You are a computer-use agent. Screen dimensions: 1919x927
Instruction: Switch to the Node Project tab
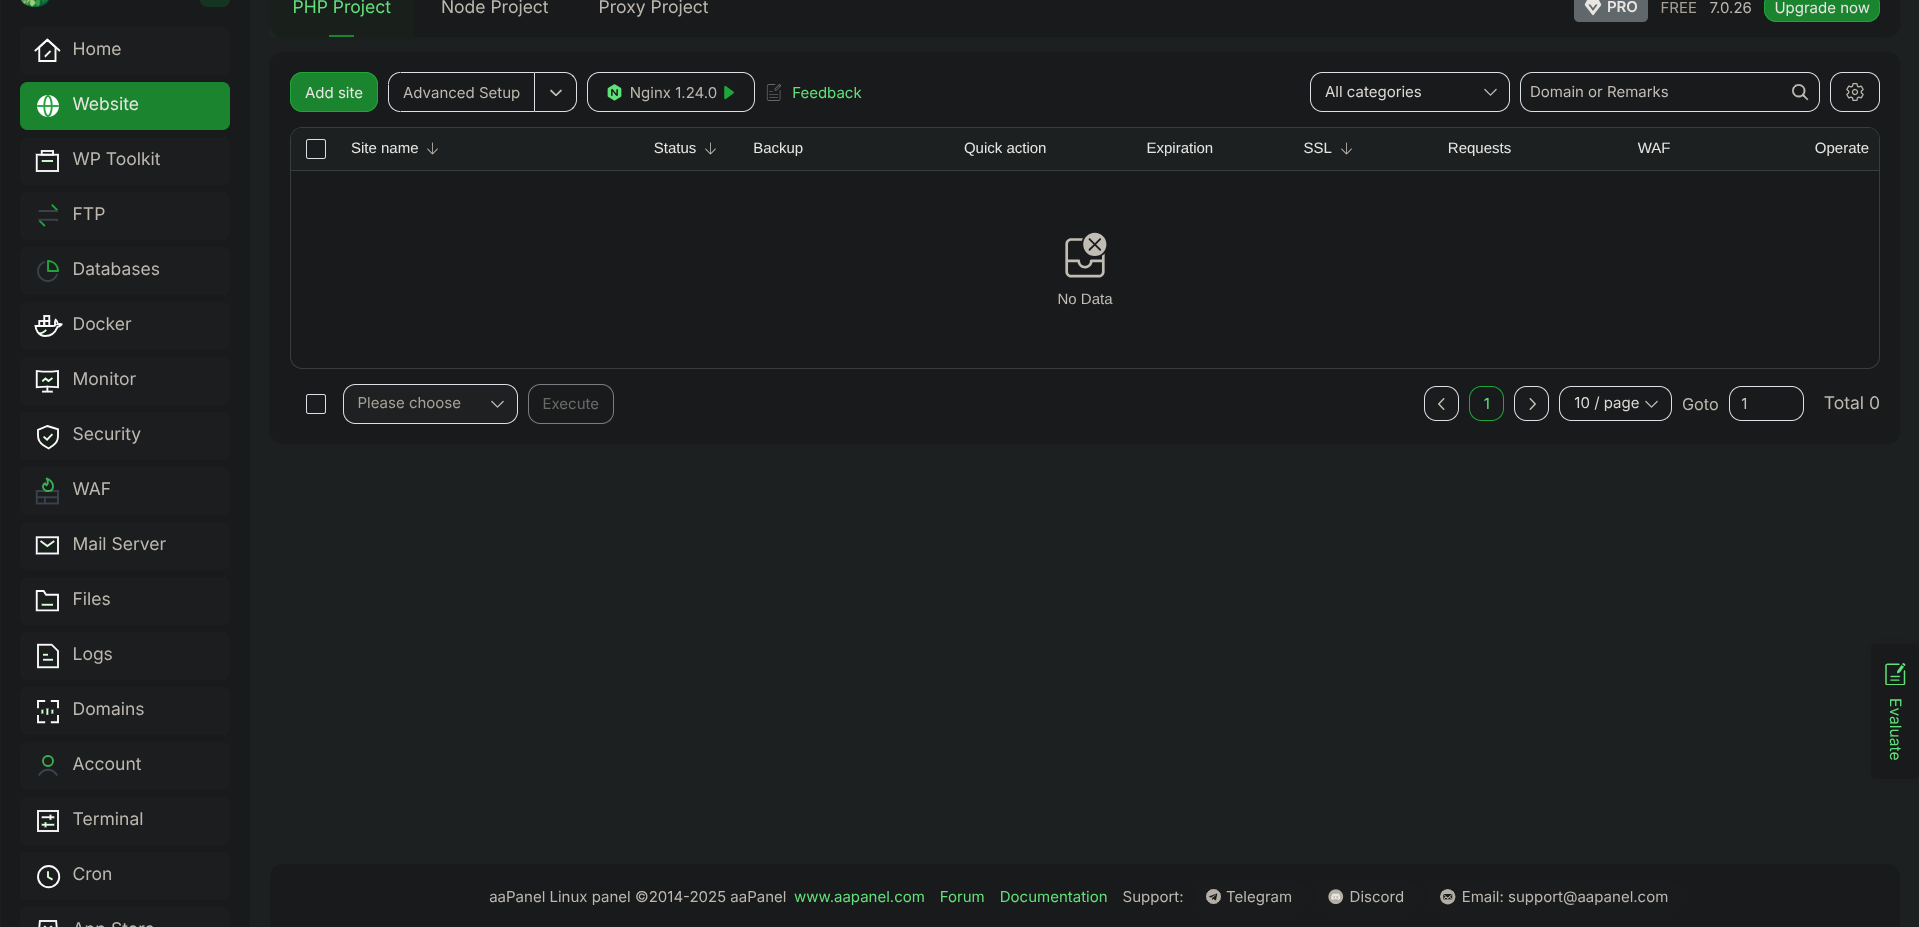click(x=494, y=9)
